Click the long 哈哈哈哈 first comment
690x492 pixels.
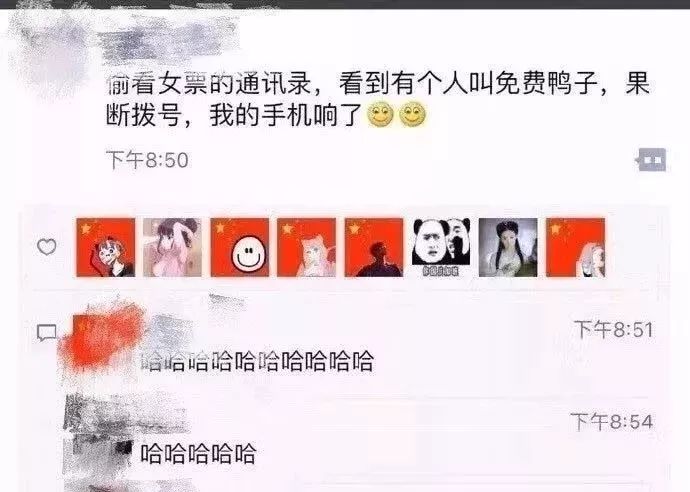tap(257, 362)
